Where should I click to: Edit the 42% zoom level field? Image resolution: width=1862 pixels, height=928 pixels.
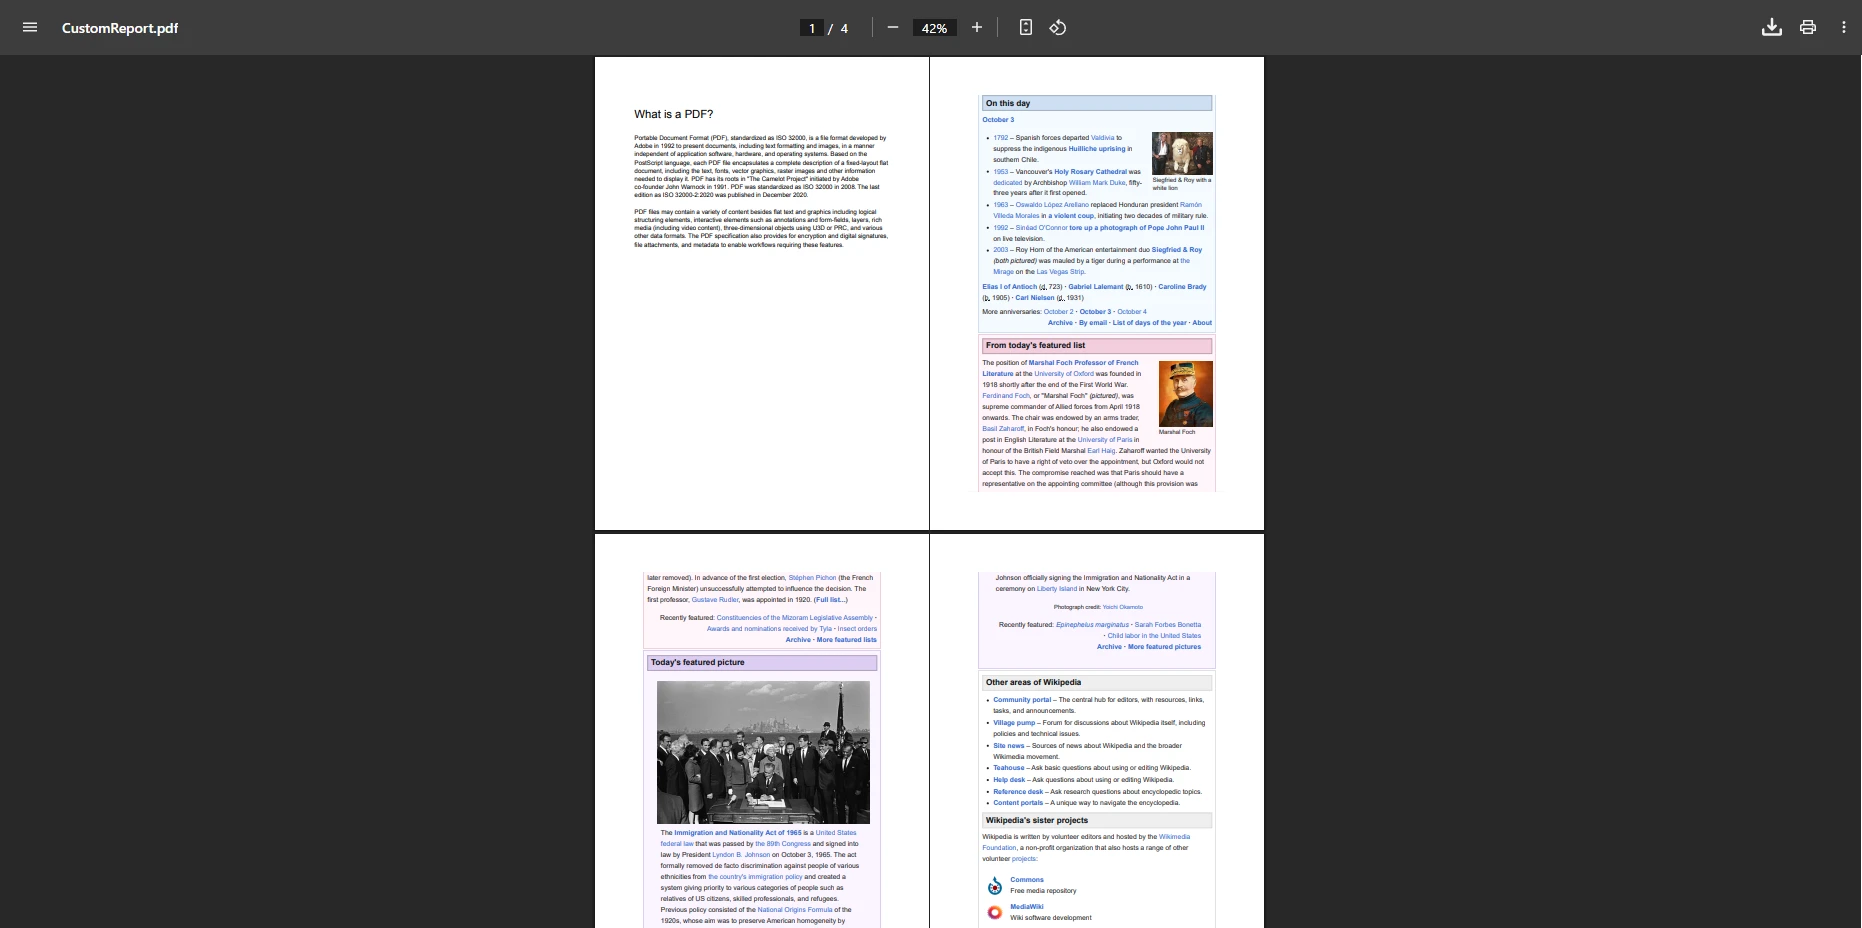pyautogui.click(x=933, y=27)
